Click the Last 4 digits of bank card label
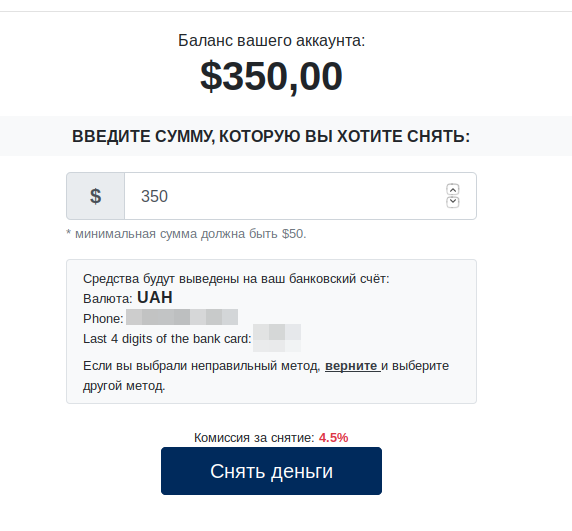Viewport: 572px width, 531px height. 167,339
